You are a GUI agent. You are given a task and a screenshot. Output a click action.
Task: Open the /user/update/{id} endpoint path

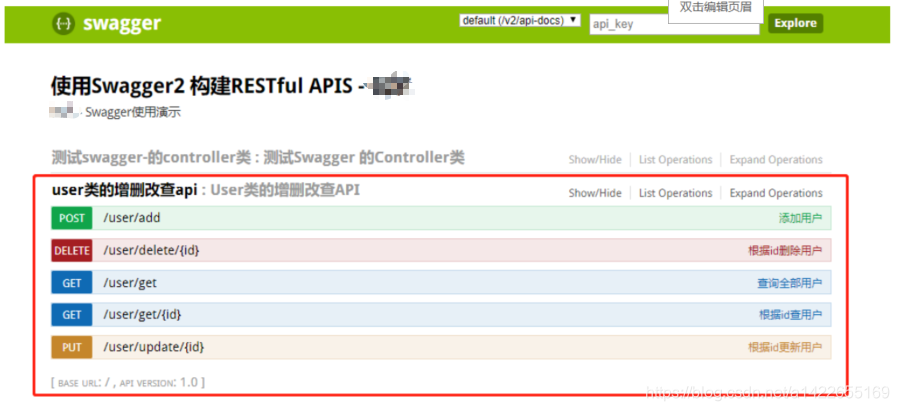coord(154,347)
